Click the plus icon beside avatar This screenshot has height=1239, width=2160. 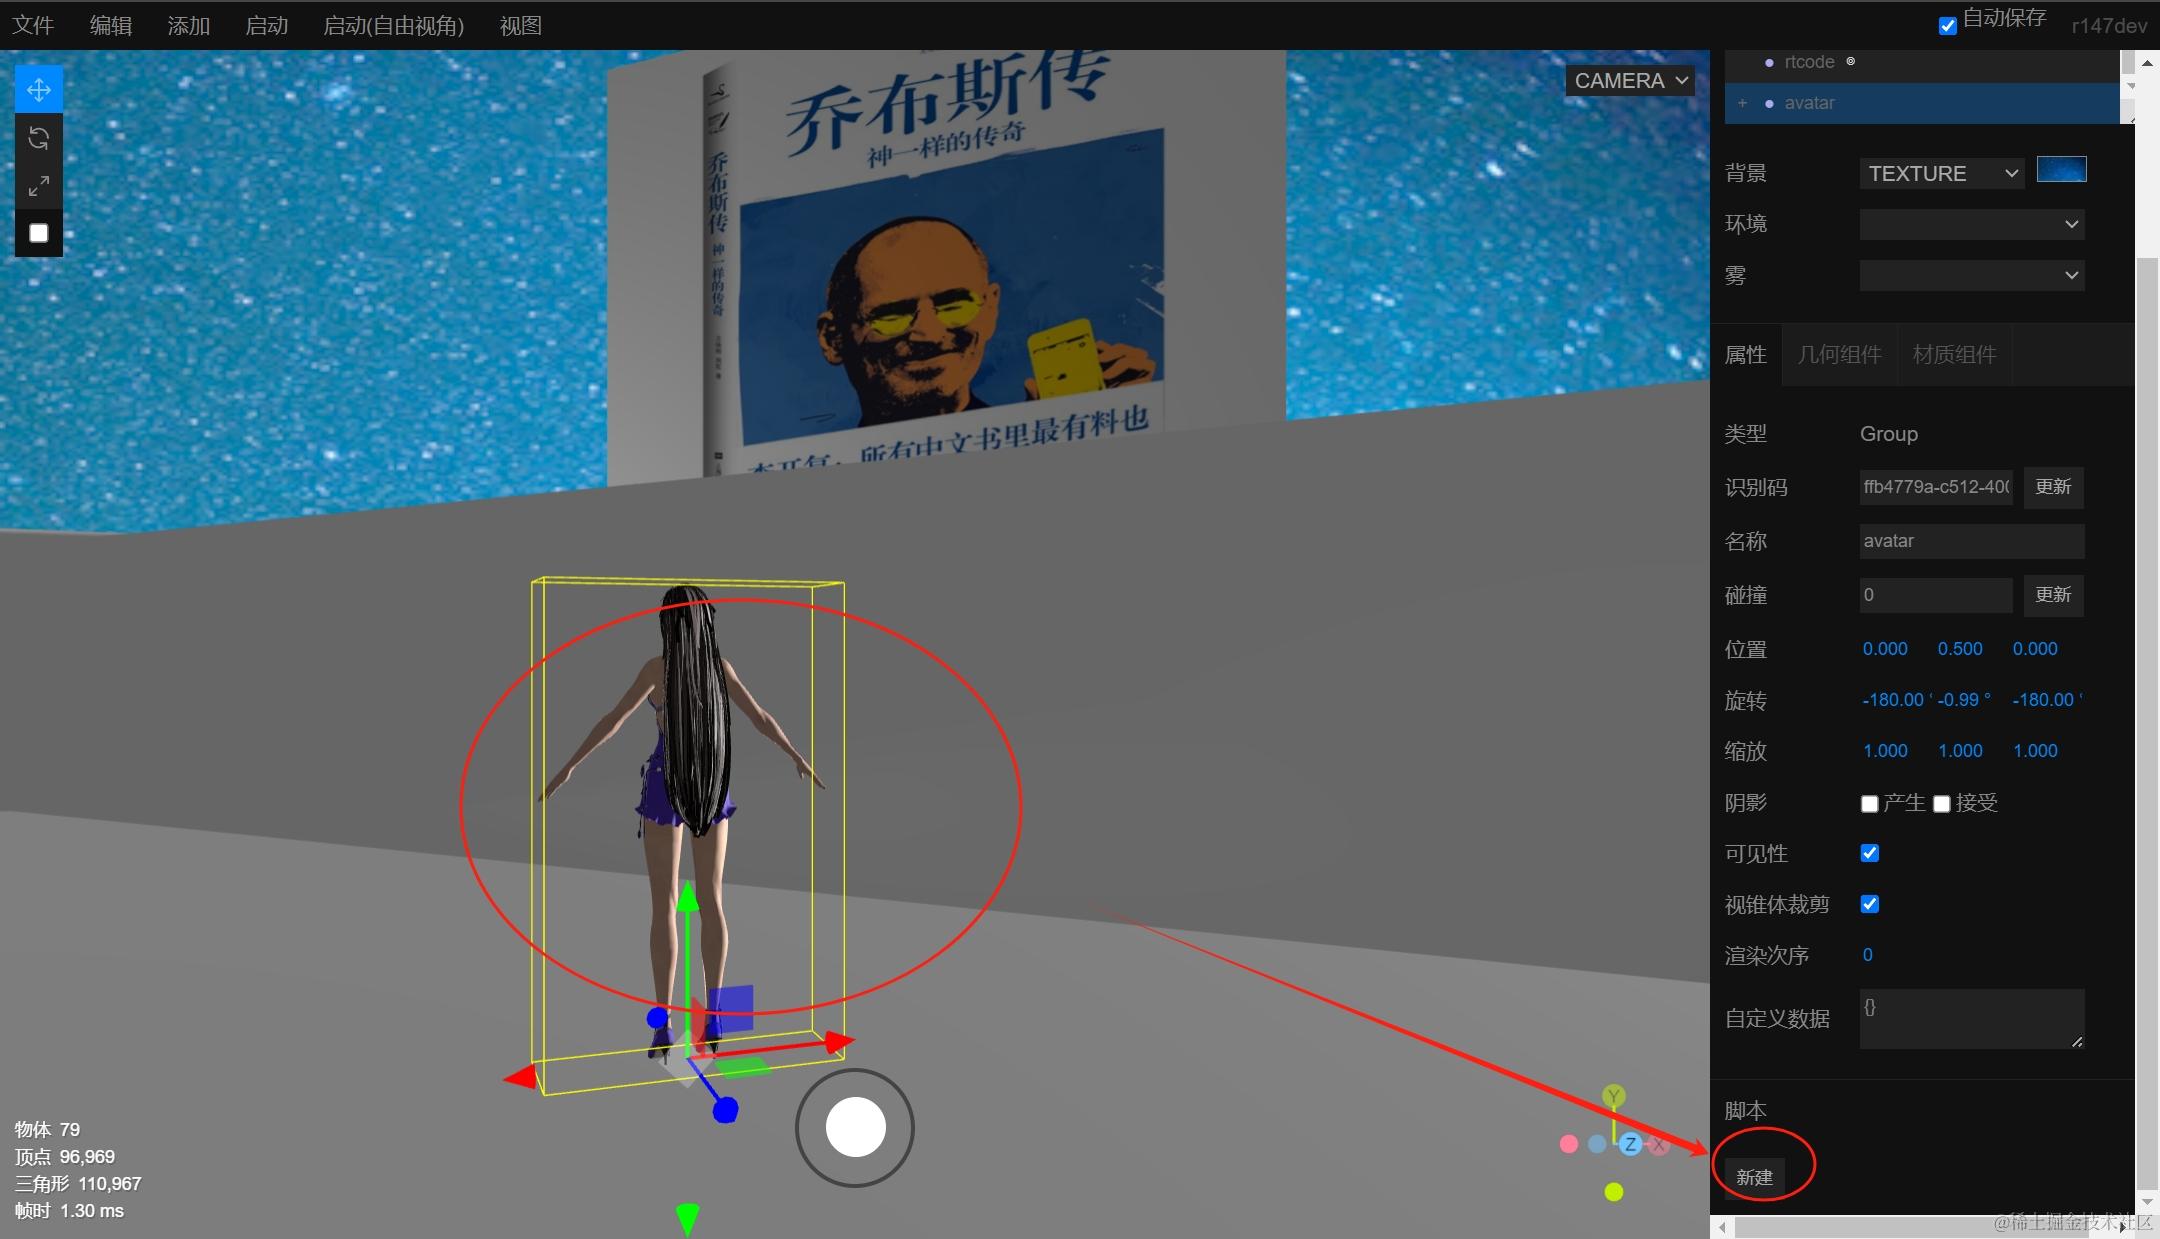click(x=1742, y=103)
